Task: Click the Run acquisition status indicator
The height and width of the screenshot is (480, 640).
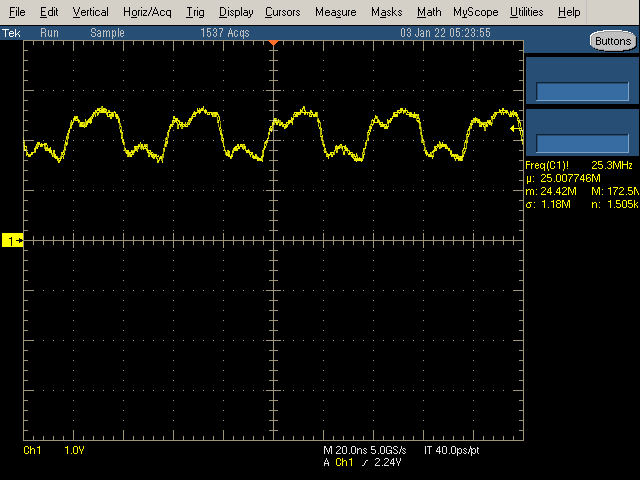Action: point(49,33)
